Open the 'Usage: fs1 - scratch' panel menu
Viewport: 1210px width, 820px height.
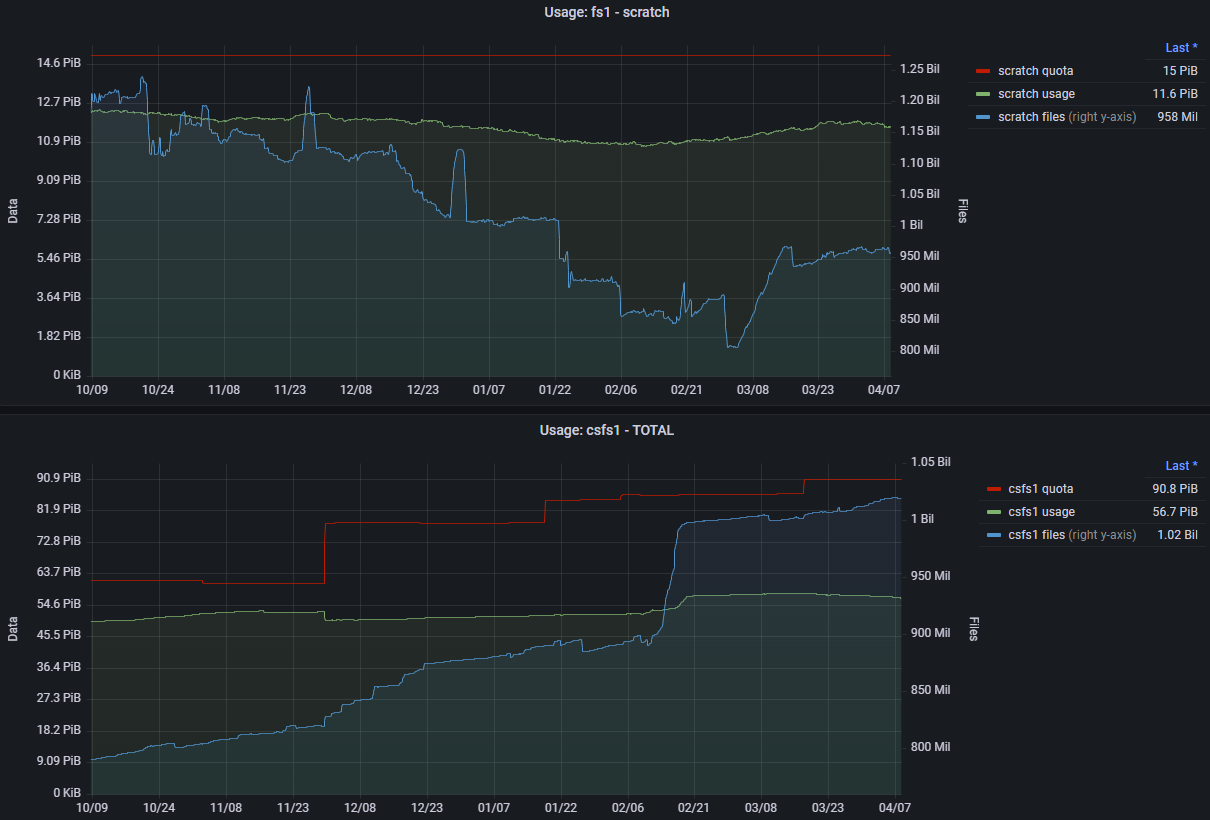pyautogui.click(x=604, y=12)
